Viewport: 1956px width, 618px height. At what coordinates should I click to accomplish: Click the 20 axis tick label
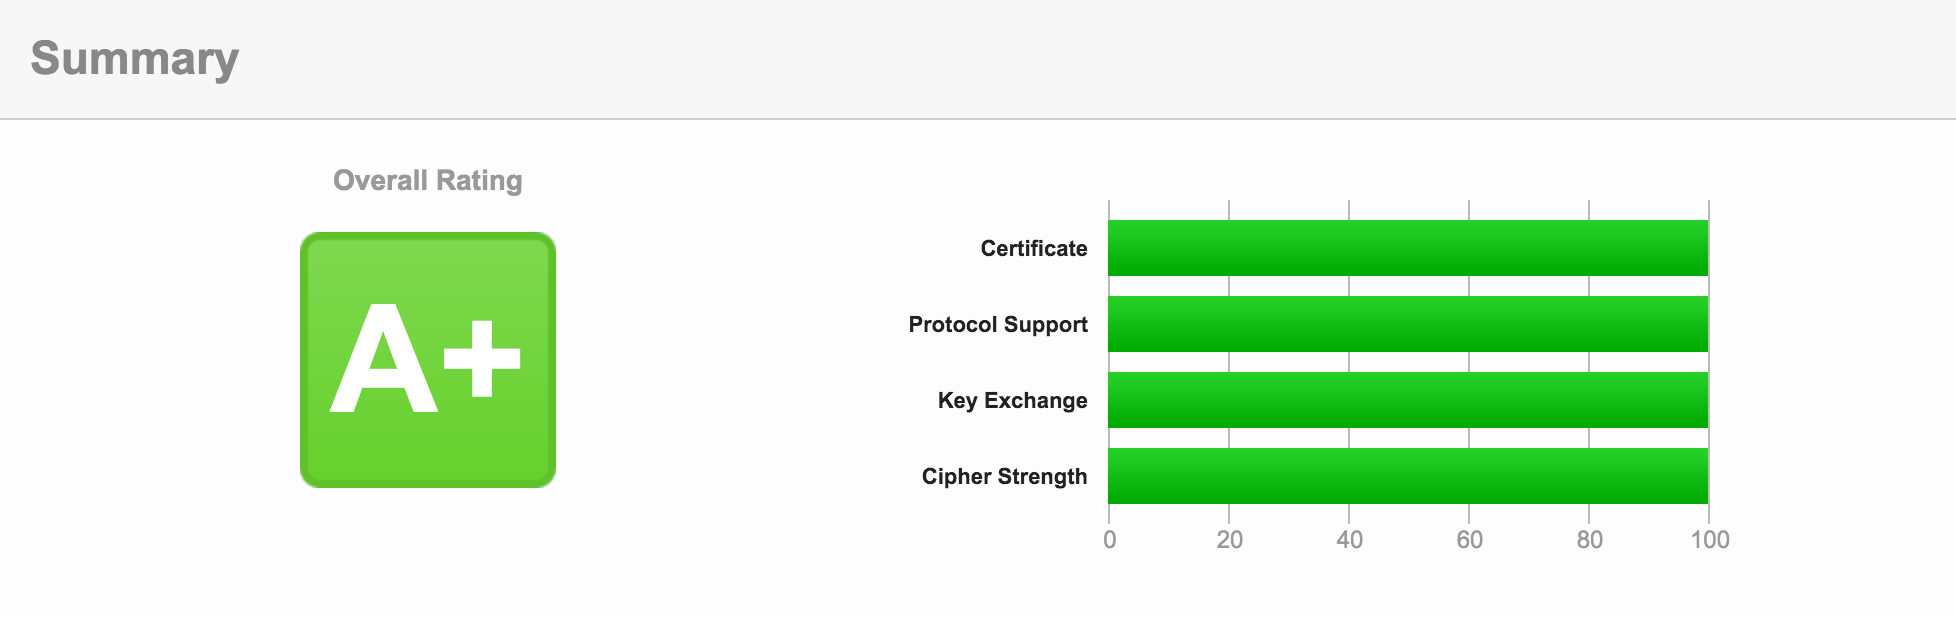pos(1229,540)
